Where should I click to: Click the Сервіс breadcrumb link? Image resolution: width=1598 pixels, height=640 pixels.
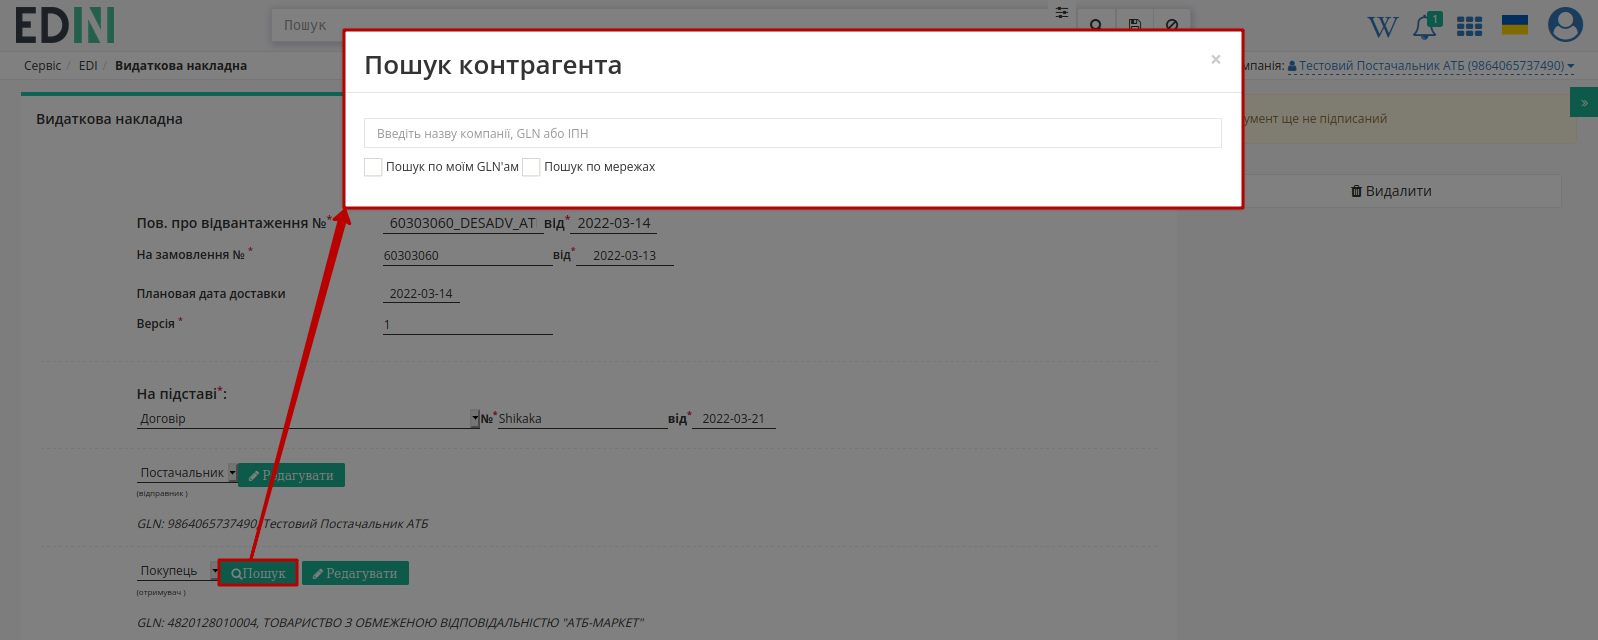[x=43, y=66]
